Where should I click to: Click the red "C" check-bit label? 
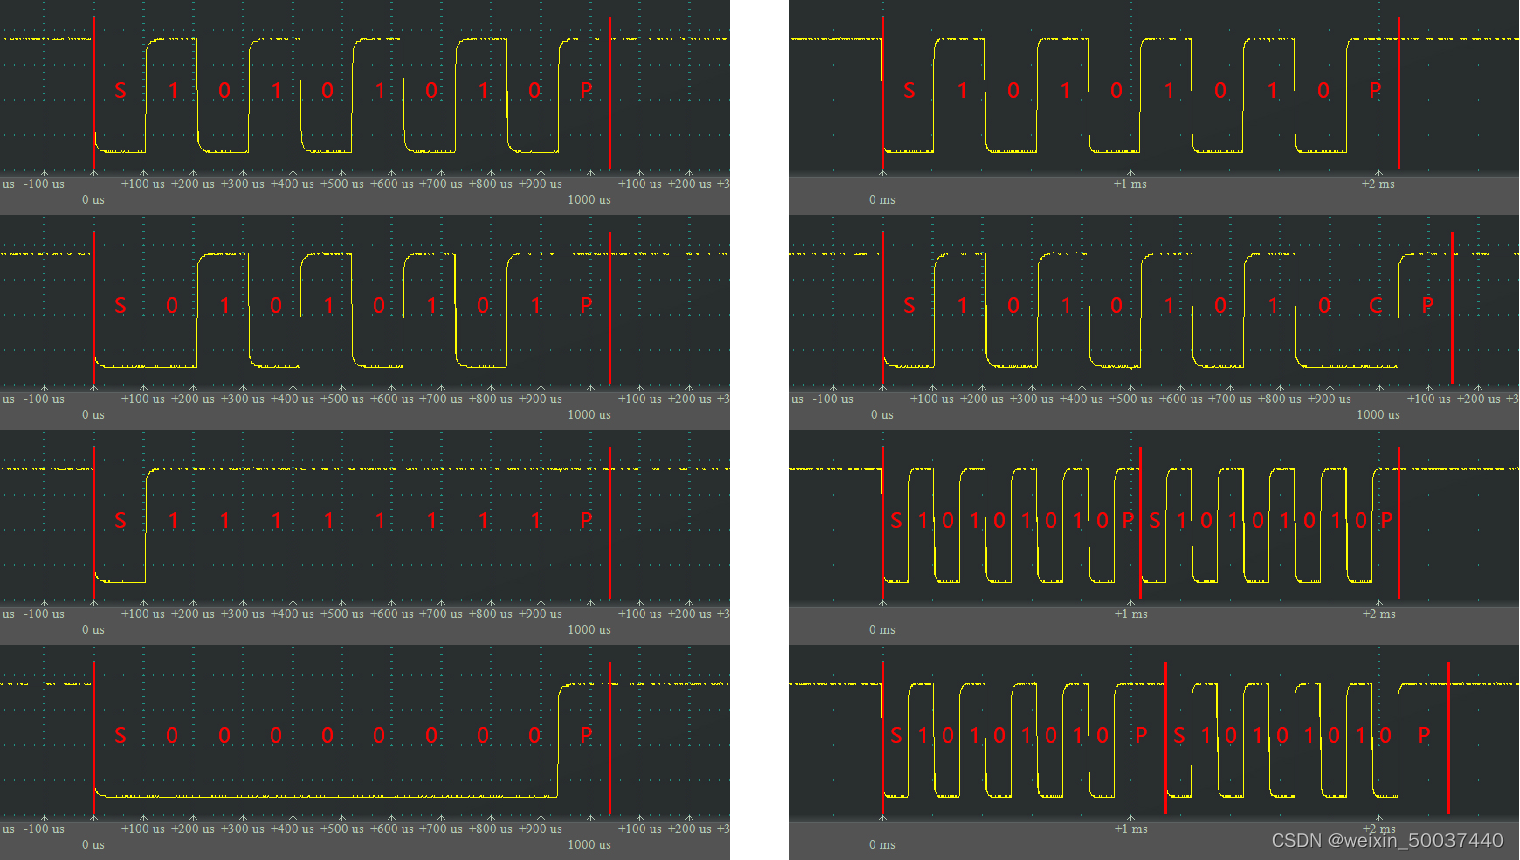point(1376,305)
